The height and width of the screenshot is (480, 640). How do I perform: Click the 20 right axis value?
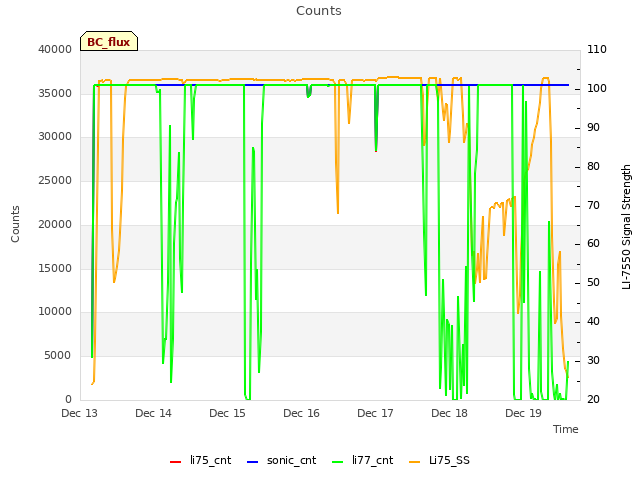coord(593,400)
